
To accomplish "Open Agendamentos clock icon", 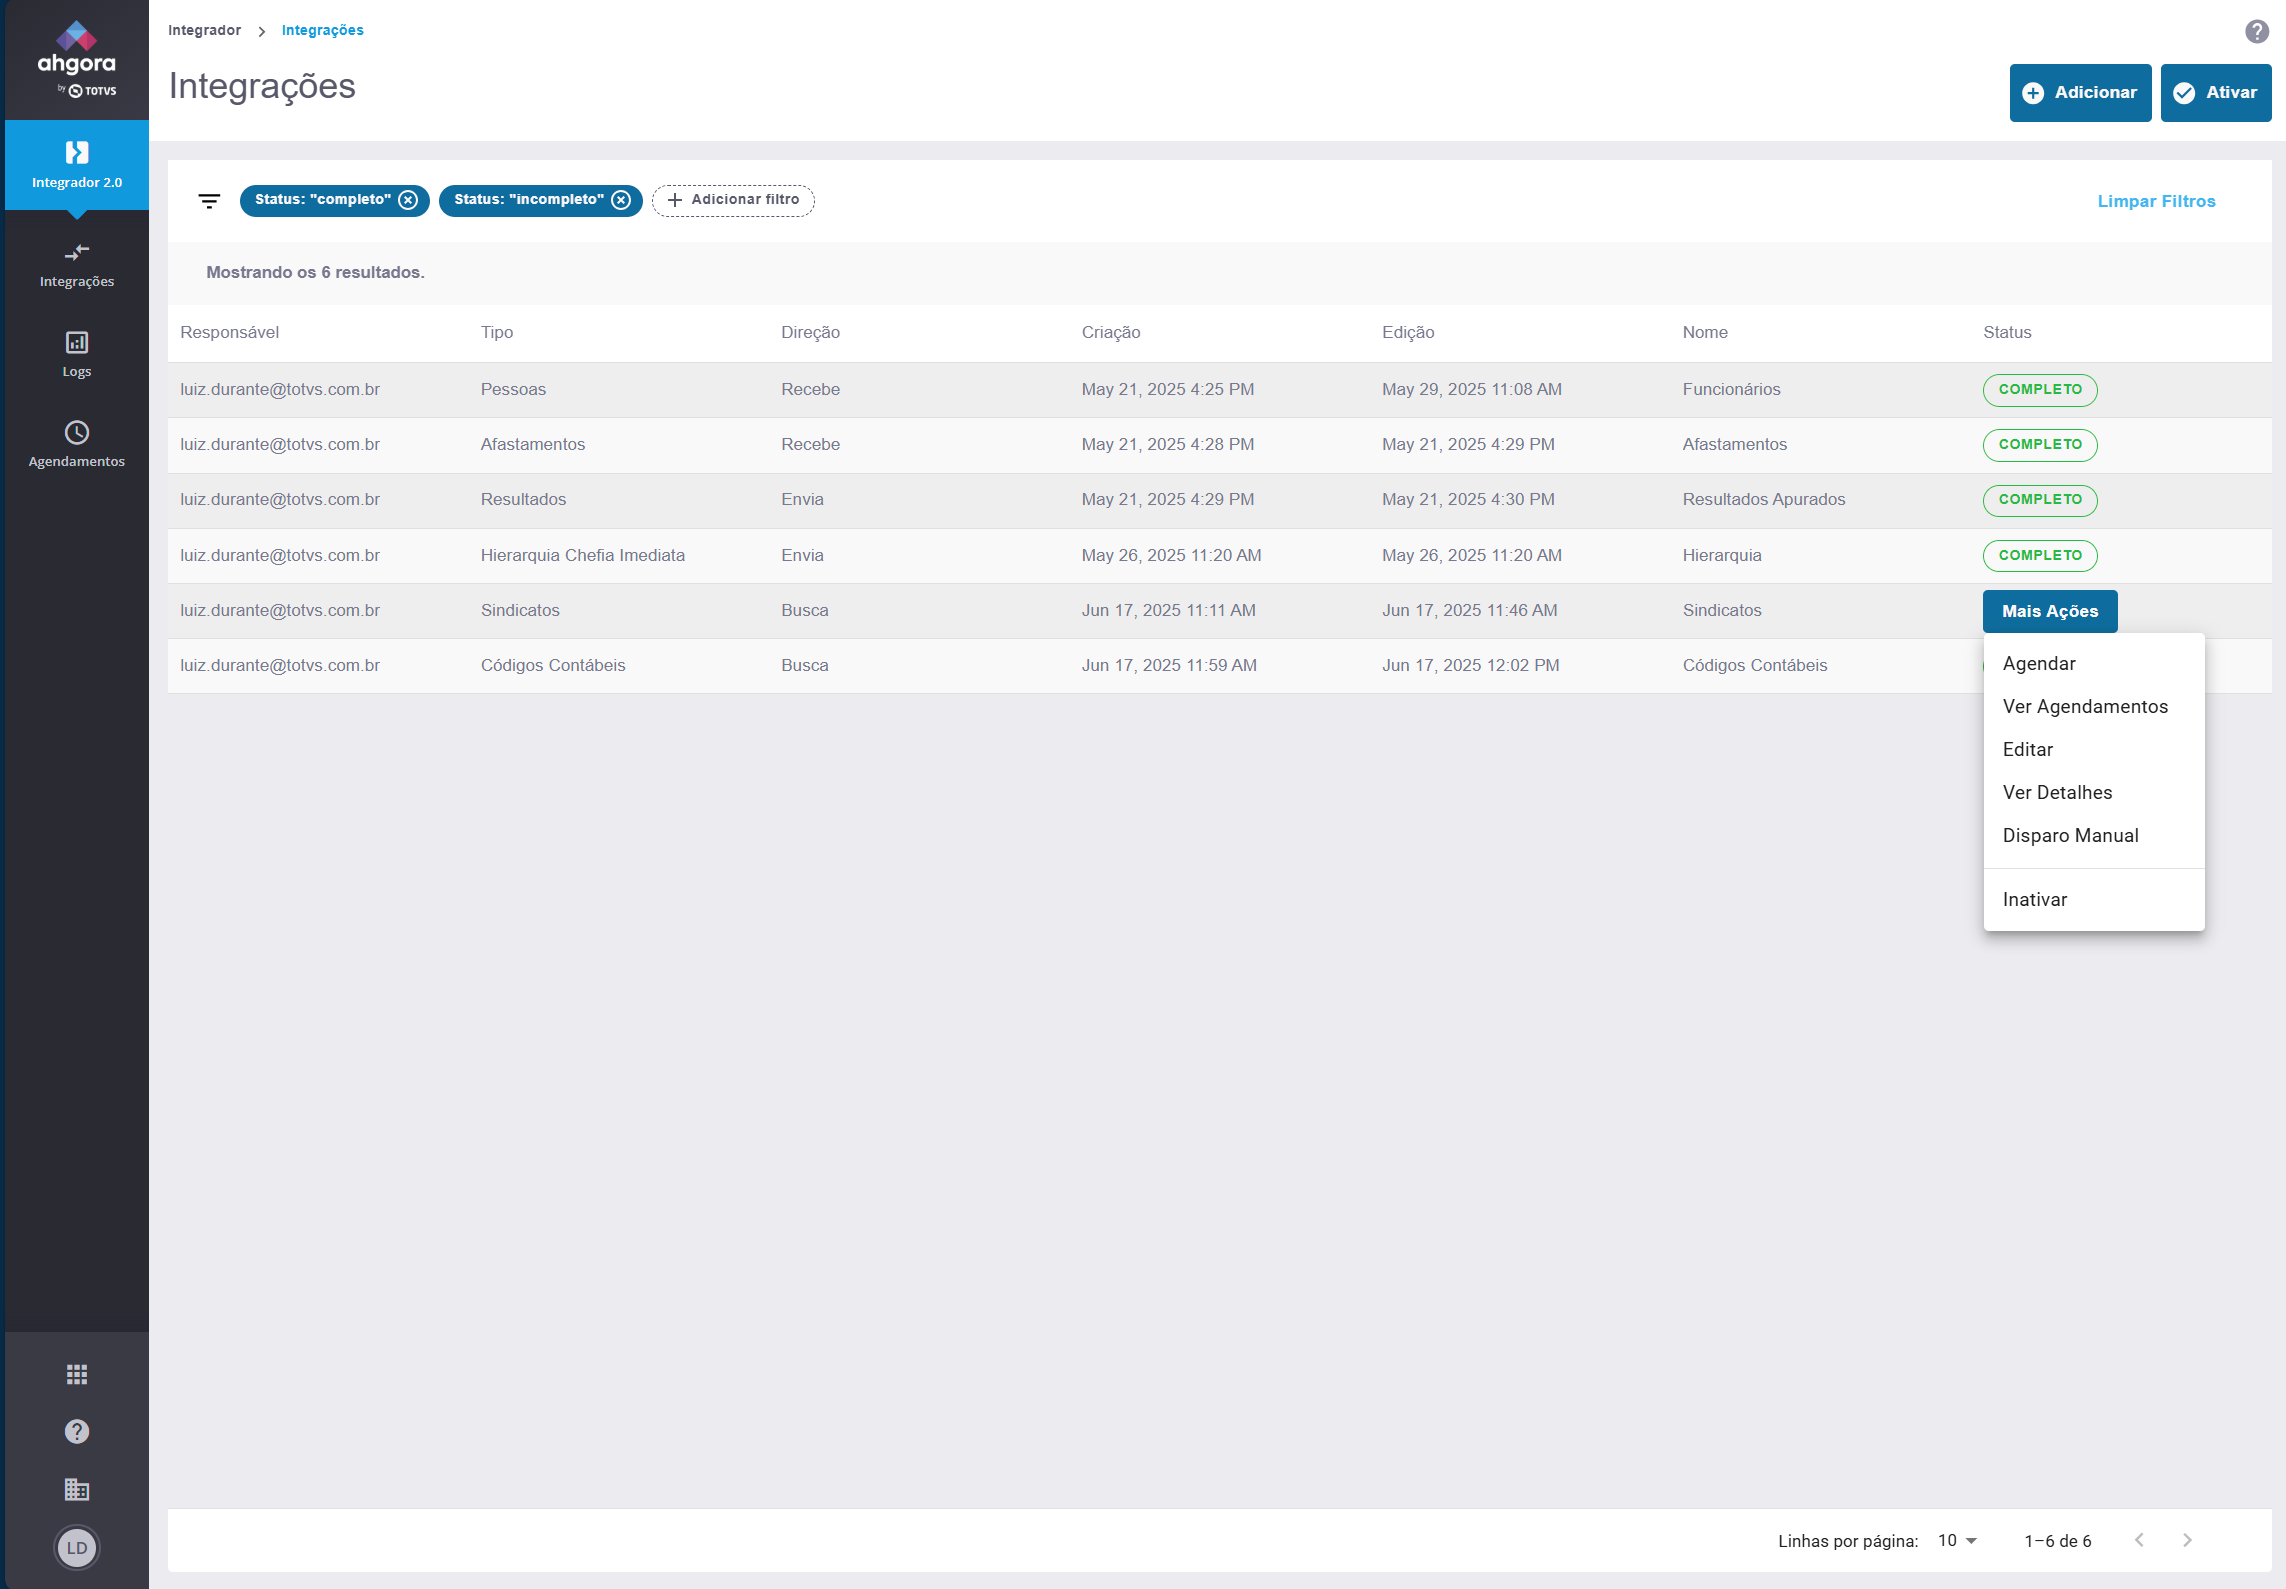I will click(77, 433).
